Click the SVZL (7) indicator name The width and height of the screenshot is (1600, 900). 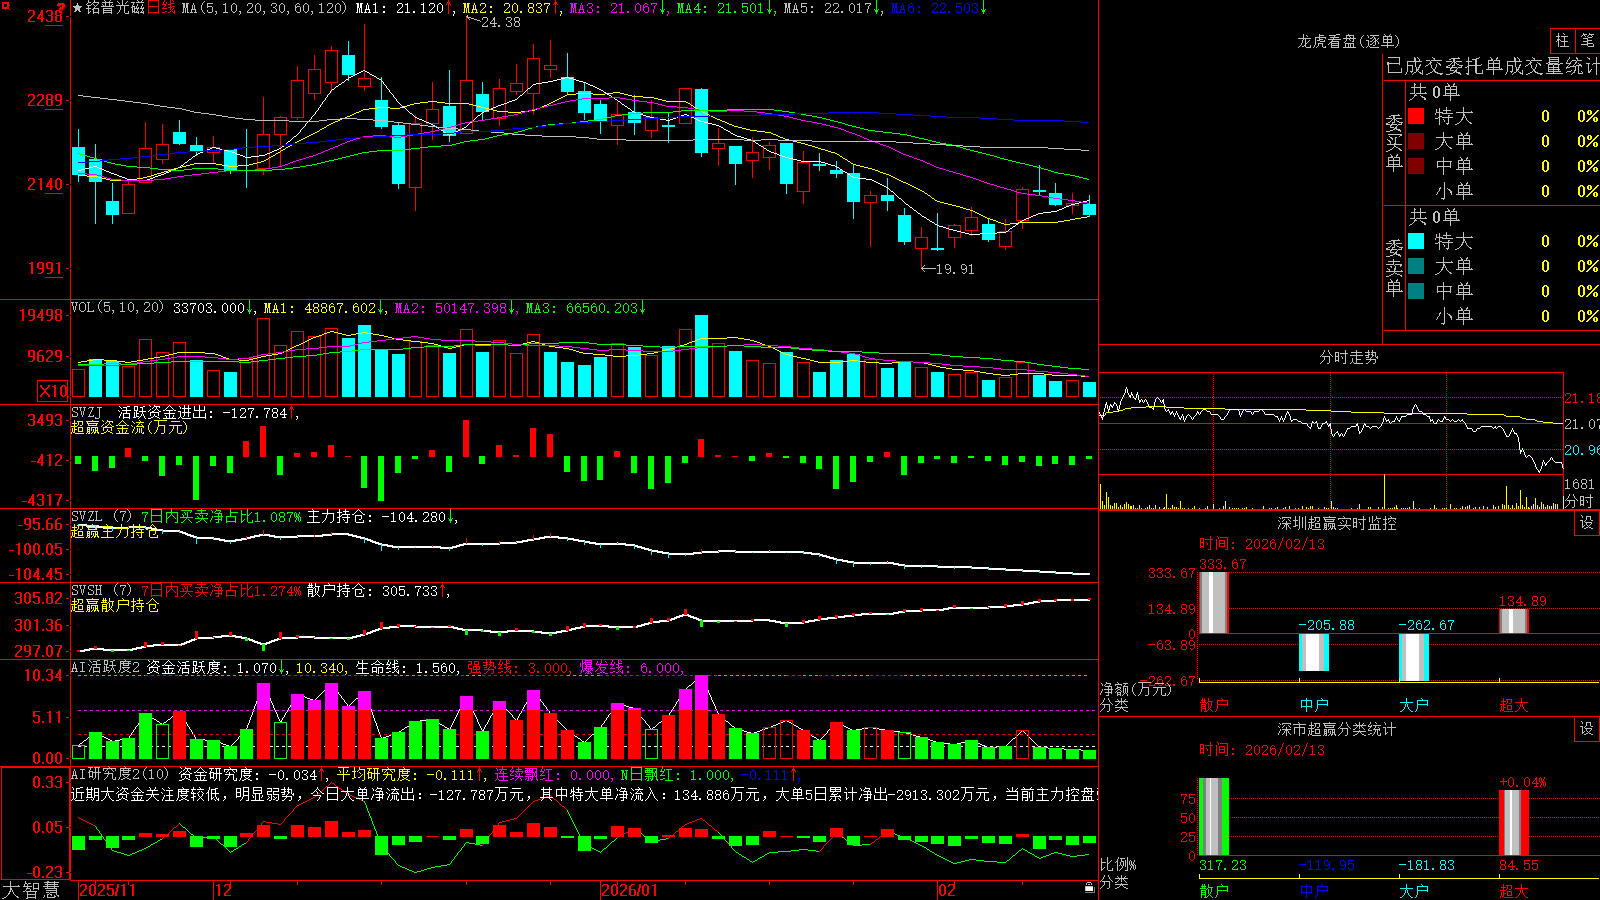pos(101,517)
